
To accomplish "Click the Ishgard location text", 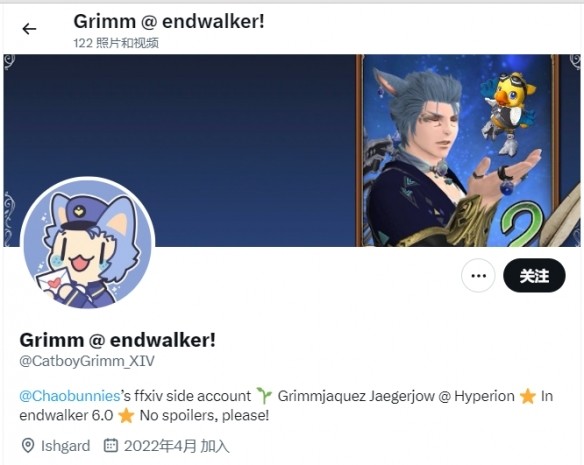I will coord(66,446).
